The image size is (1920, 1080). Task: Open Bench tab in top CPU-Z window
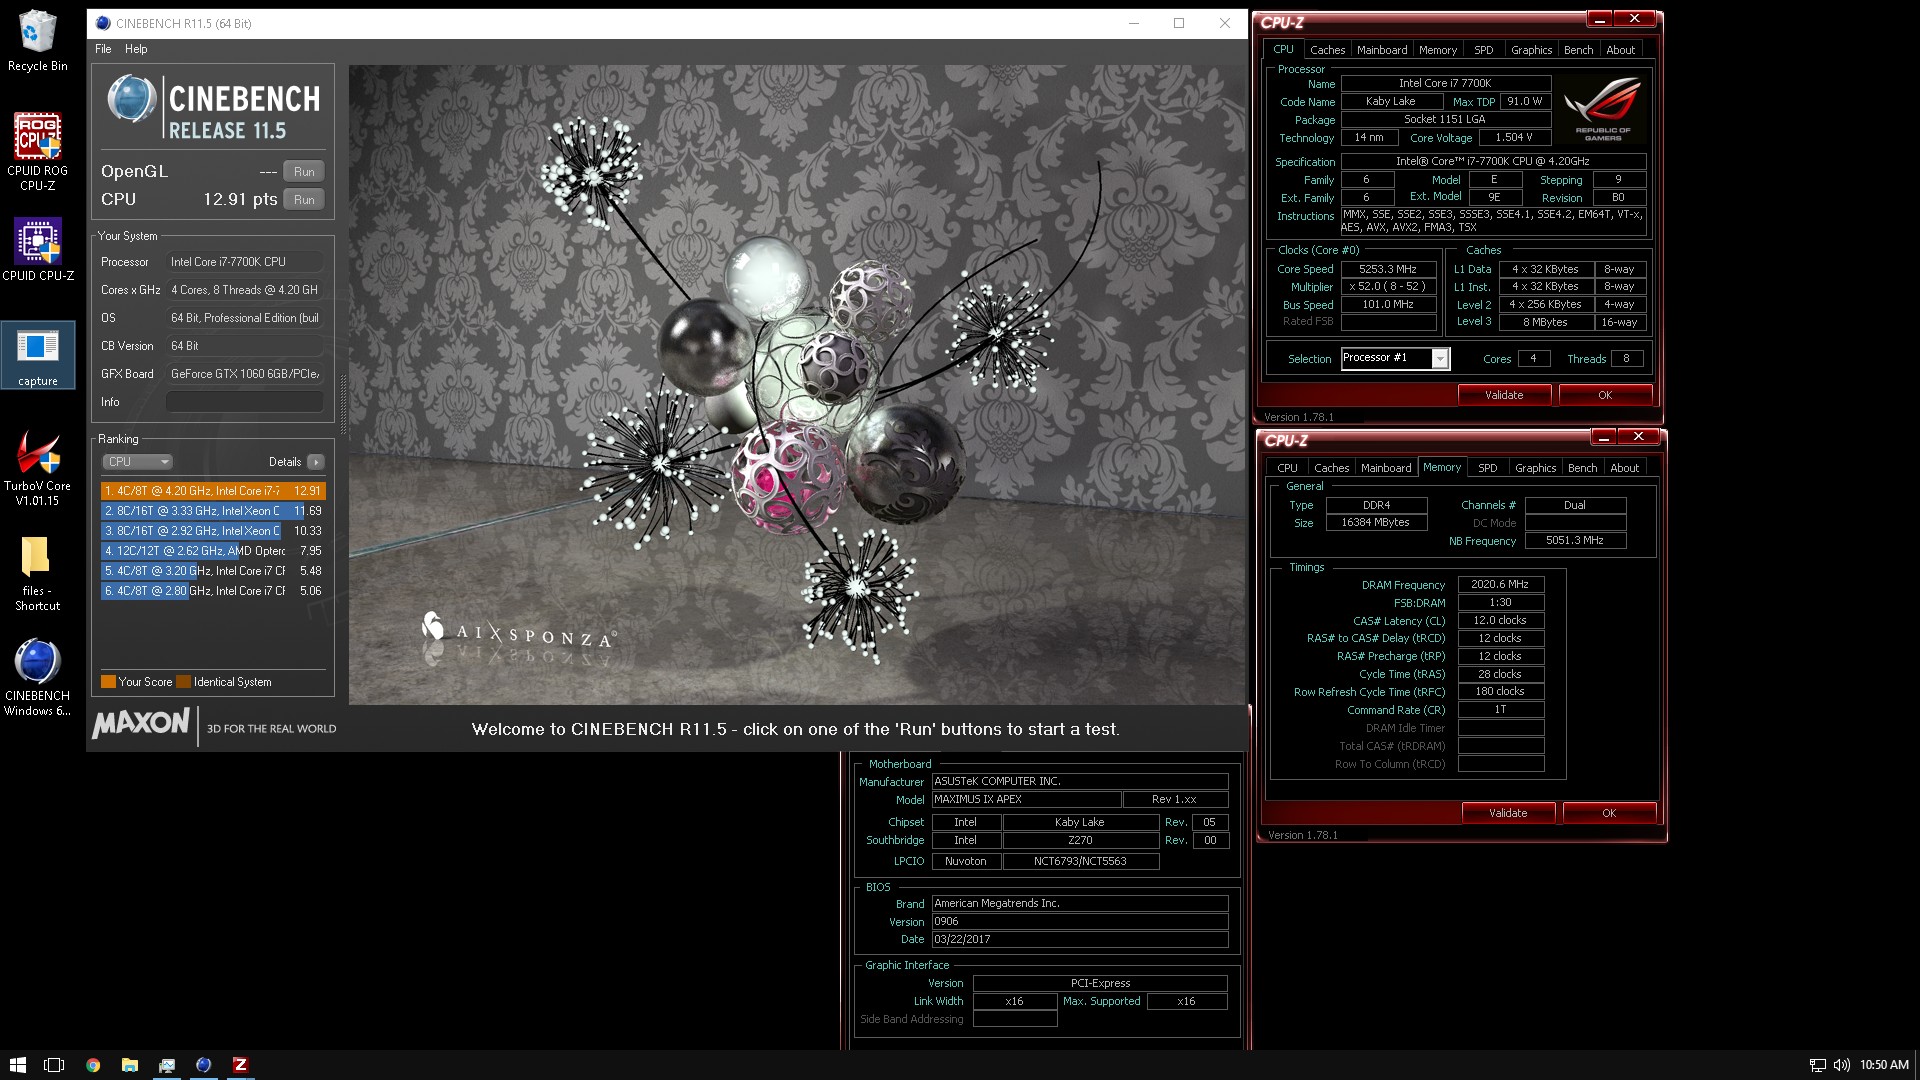(x=1578, y=50)
